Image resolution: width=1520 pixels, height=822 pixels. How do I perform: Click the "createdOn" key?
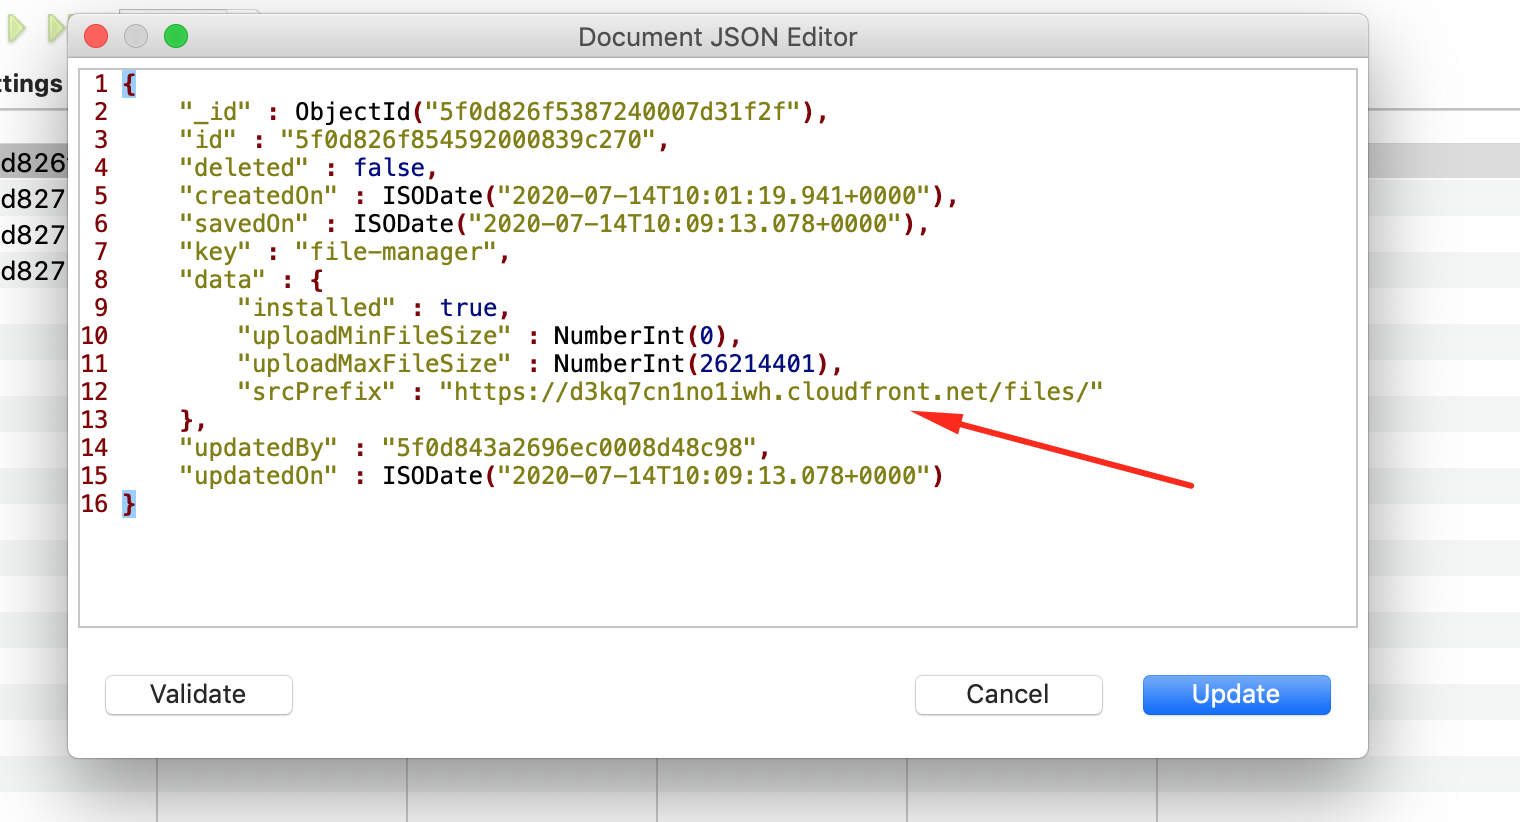(258, 196)
